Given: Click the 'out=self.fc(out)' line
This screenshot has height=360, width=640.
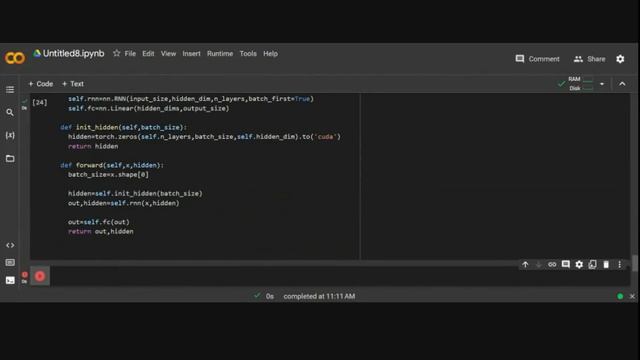Looking at the screenshot, I should coord(98,222).
